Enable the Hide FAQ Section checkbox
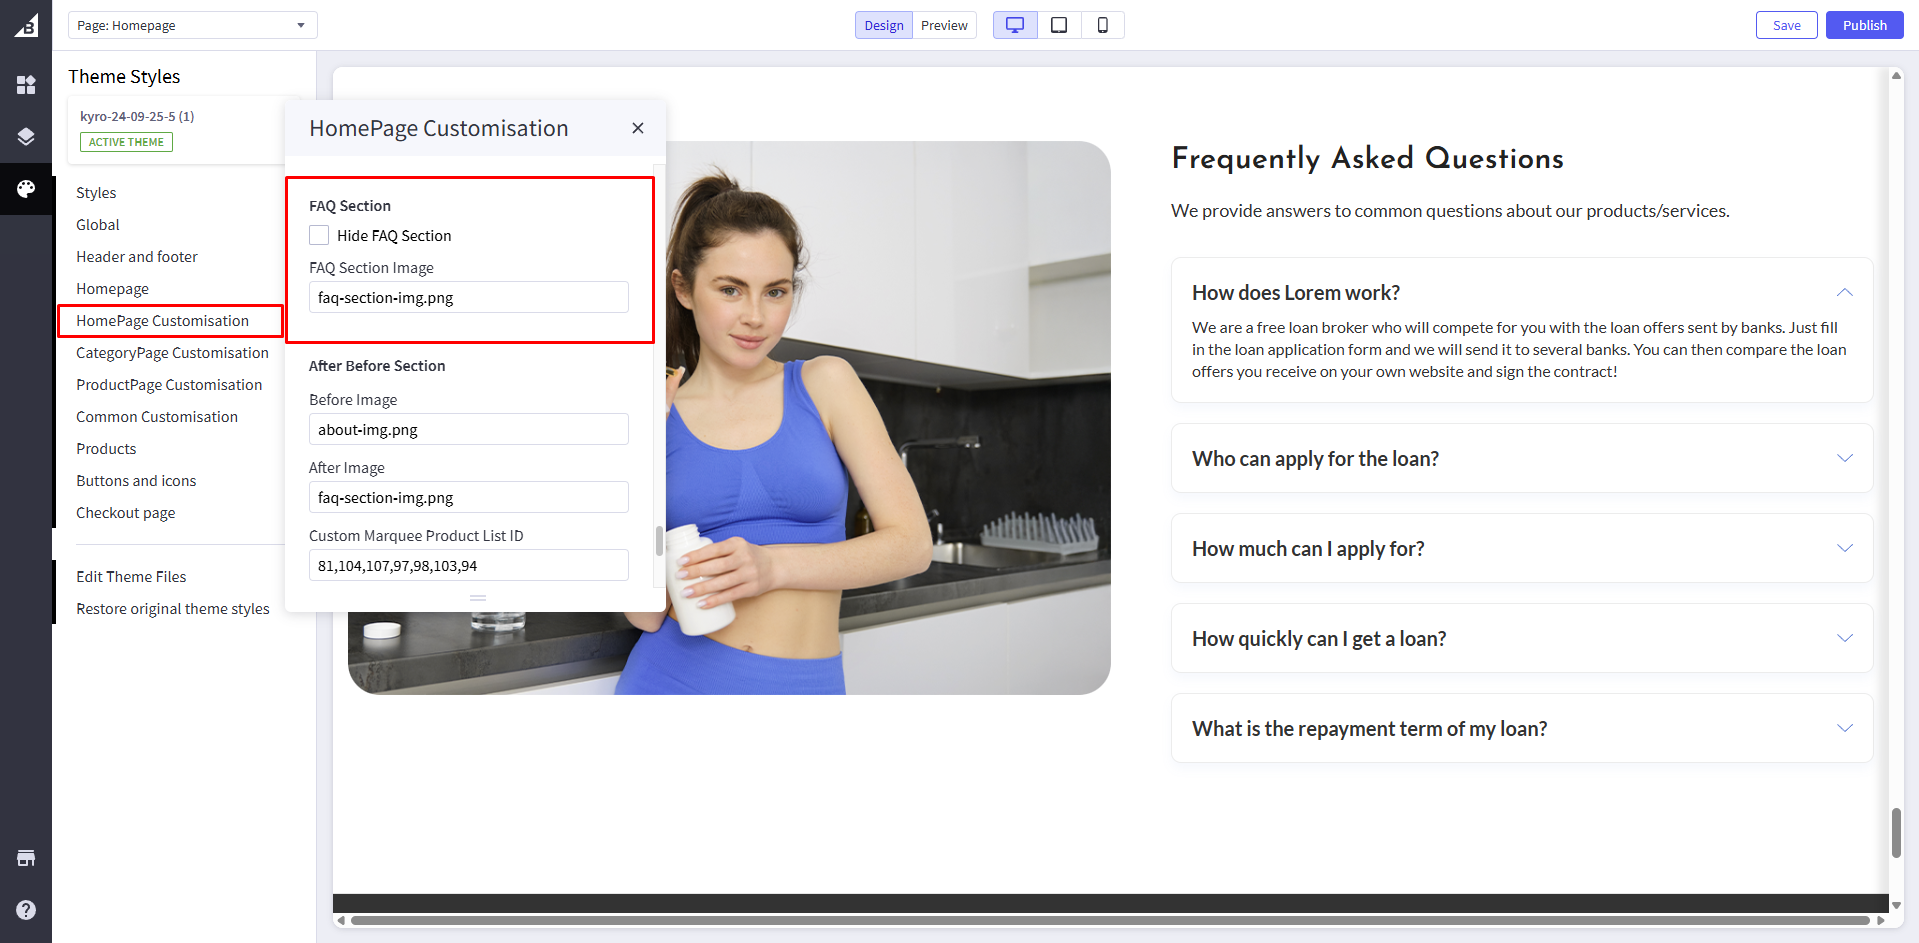Image resolution: width=1919 pixels, height=943 pixels. coord(319,235)
